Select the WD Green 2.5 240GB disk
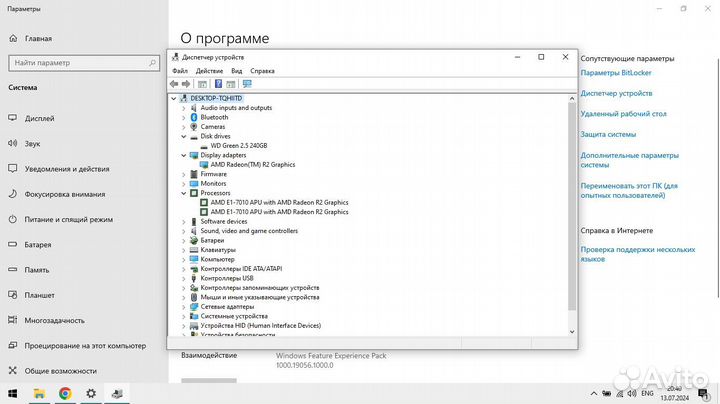 pyautogui.click(x=239, y=146)
